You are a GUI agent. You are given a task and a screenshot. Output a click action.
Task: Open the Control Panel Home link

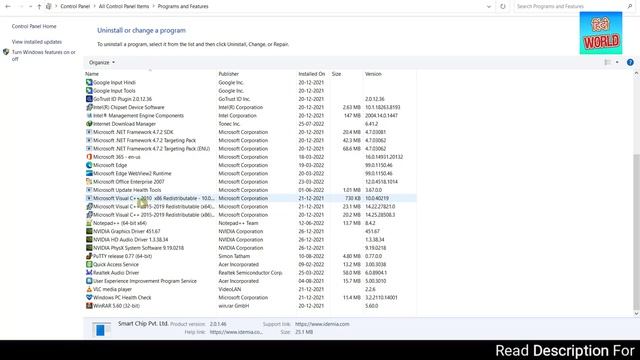[x=34, y=26]
